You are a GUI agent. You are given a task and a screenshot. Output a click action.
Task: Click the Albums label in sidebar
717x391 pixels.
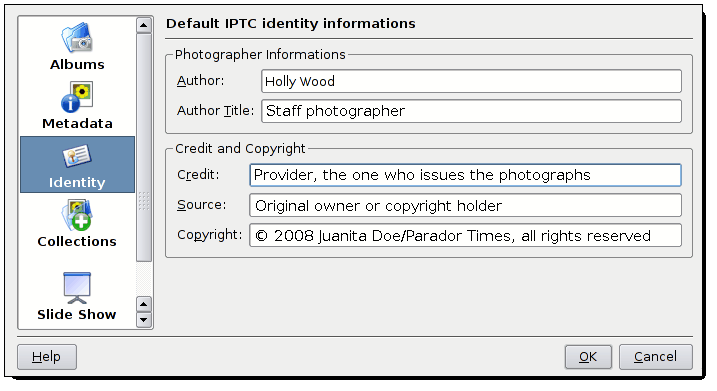pyautogui.click(x=77, y=64)
